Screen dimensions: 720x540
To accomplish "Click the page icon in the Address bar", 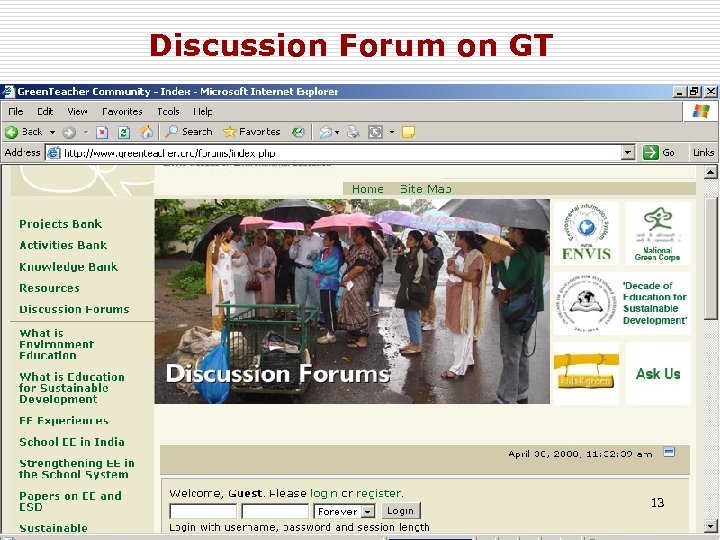I will pyautogui.click(x=54, y=152).
